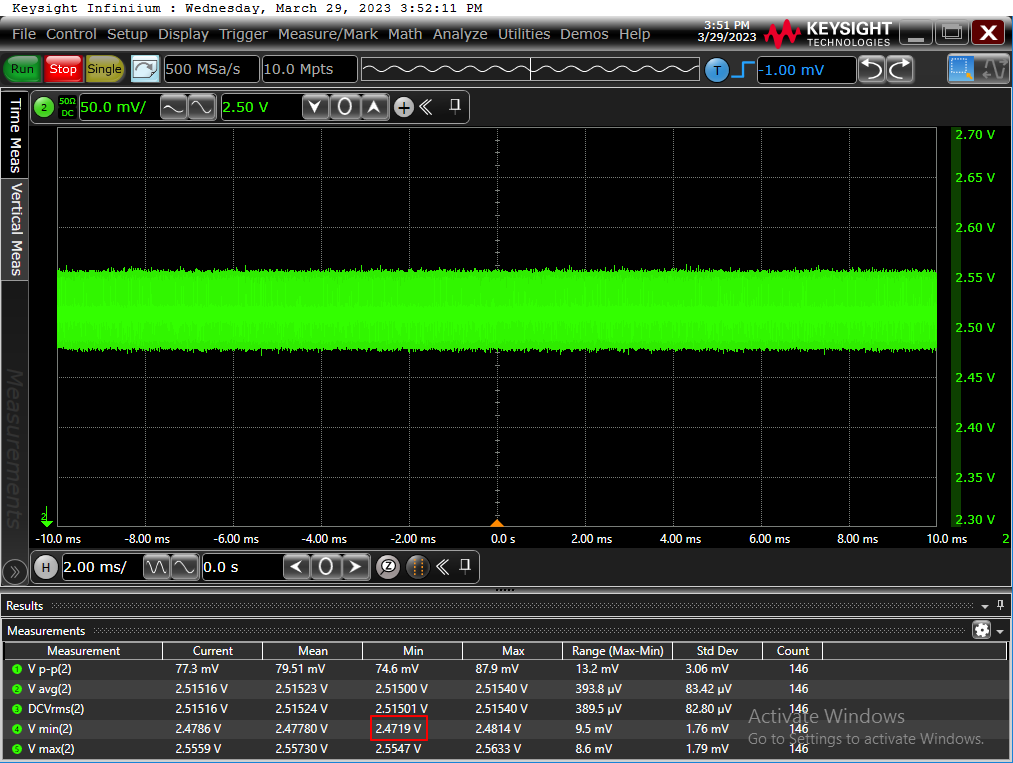Expand the left sidebar chevron button
The height and width of the screenshot is (763, 1013).
14,572
